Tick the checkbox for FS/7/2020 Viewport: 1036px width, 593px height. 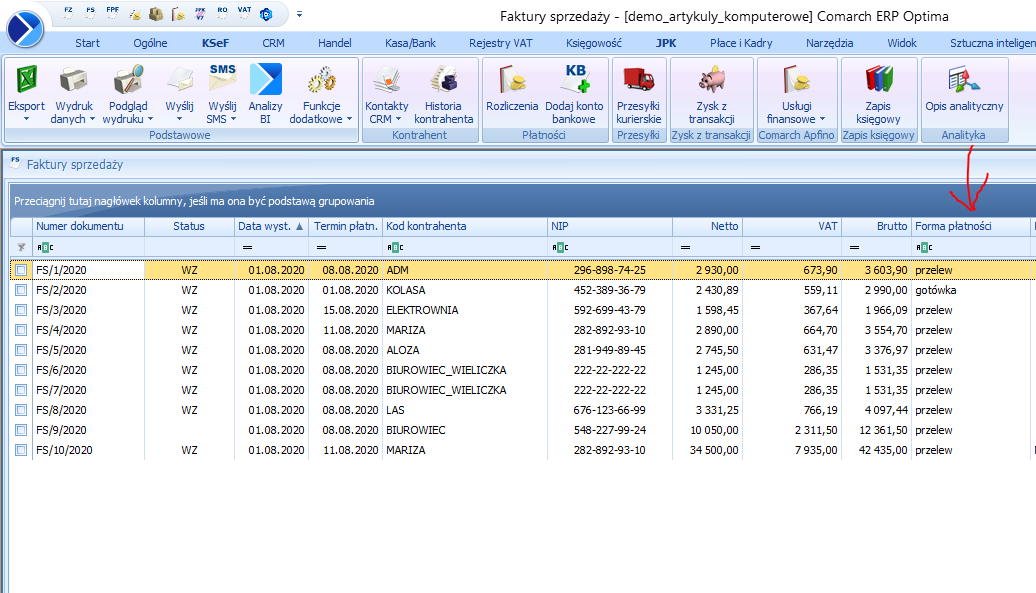click(21, 390)
